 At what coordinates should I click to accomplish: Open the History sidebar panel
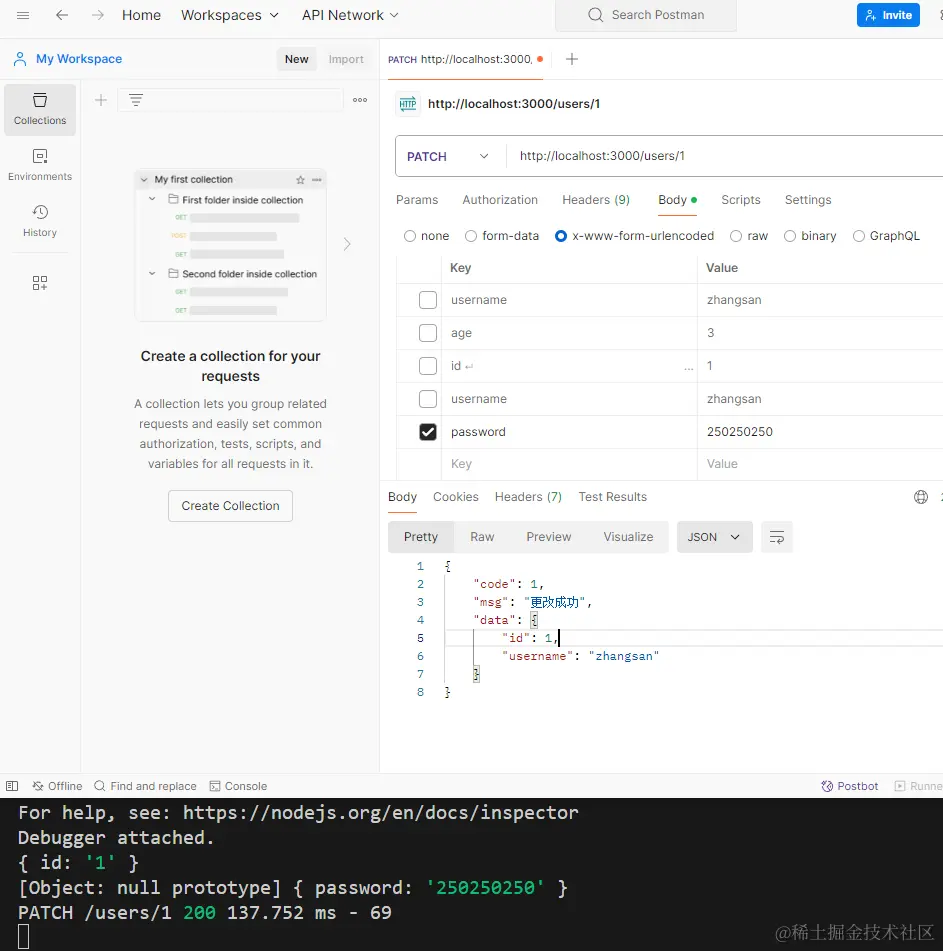click(x=40, y=221)
